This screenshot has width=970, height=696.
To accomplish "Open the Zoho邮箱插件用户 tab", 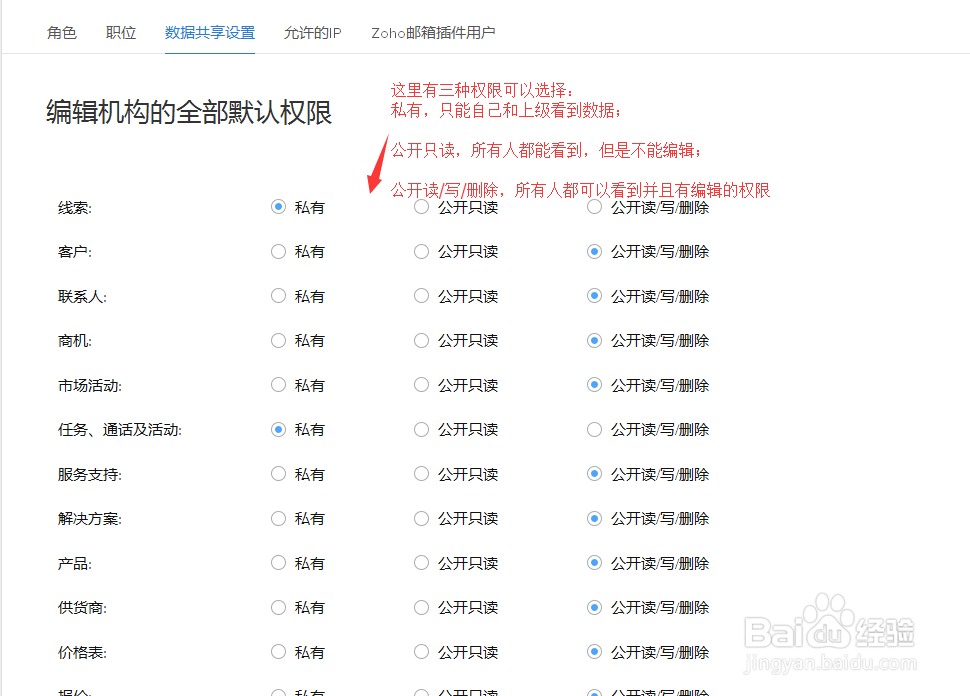I will point(433,33).
